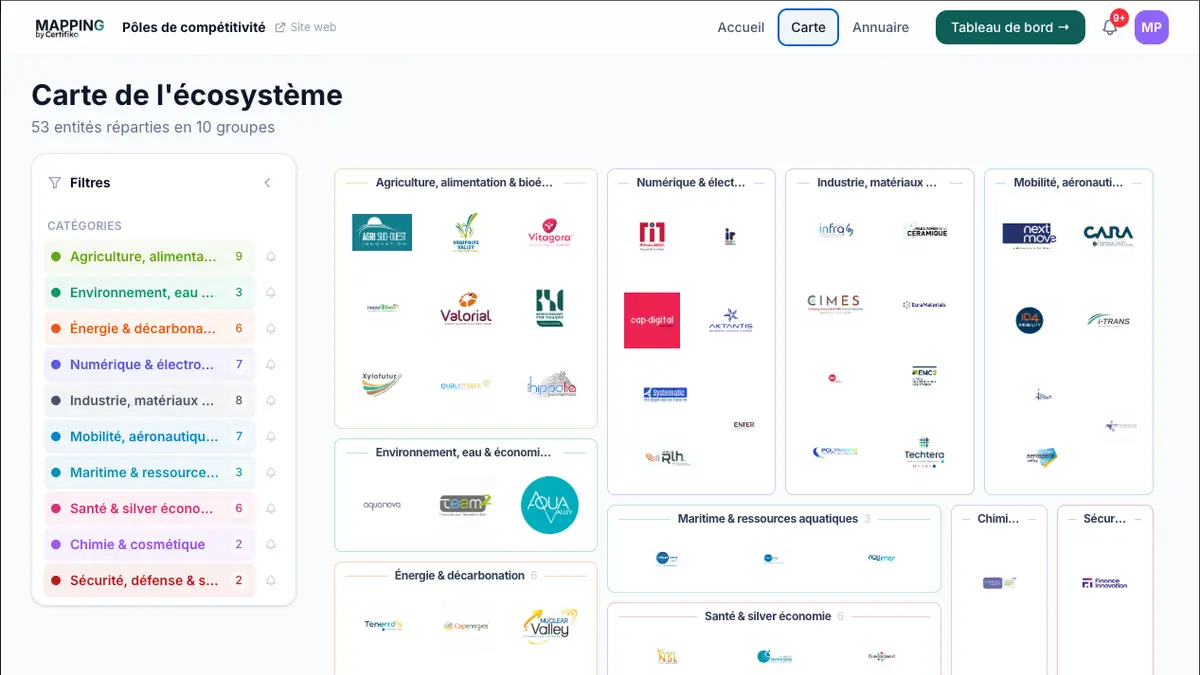This screenshot has height=675, width=1200.
Task: Open the CARA logo
Action: click(x=1108, y=236)
